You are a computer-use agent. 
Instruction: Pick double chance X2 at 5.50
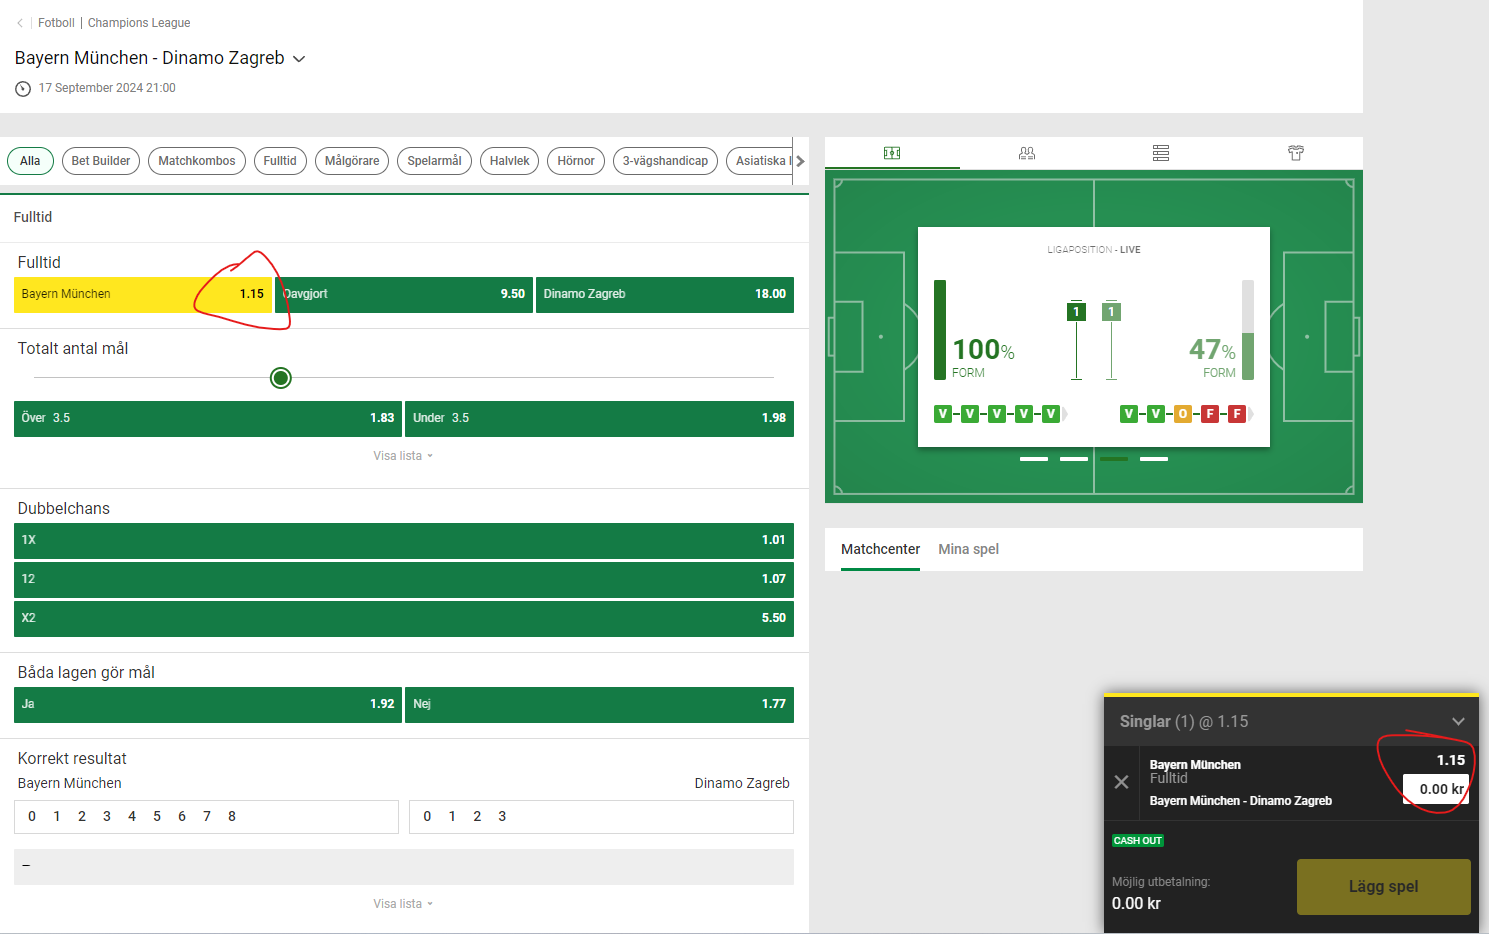click(x=404, y=619)
